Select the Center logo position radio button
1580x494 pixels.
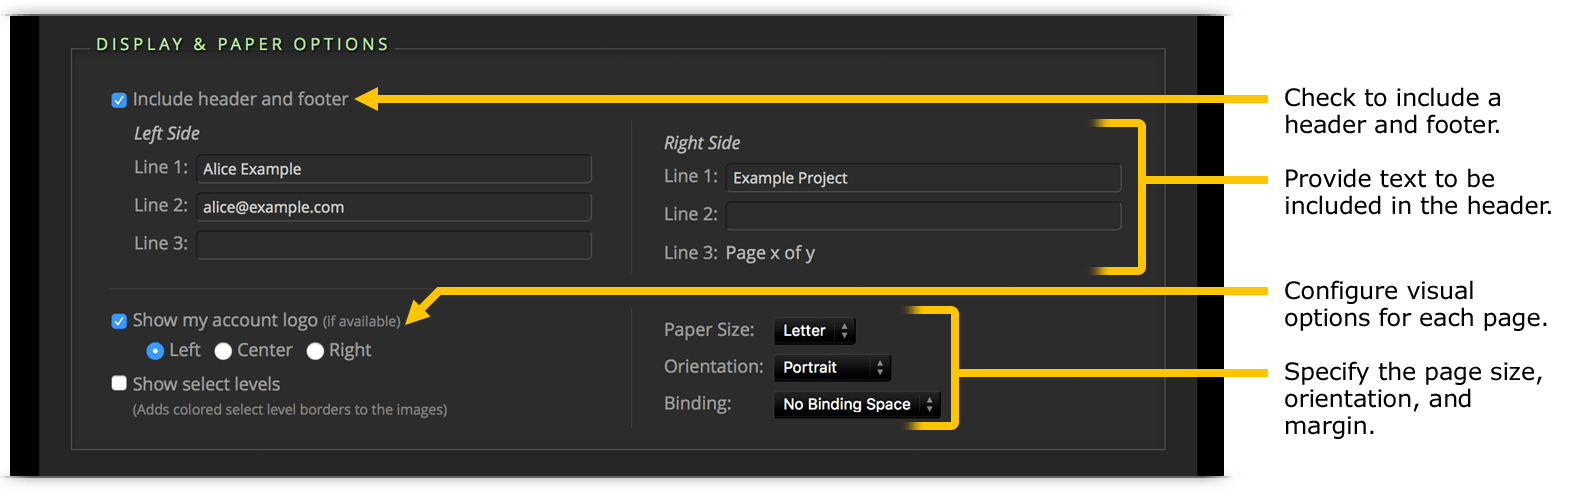[223, 351]
